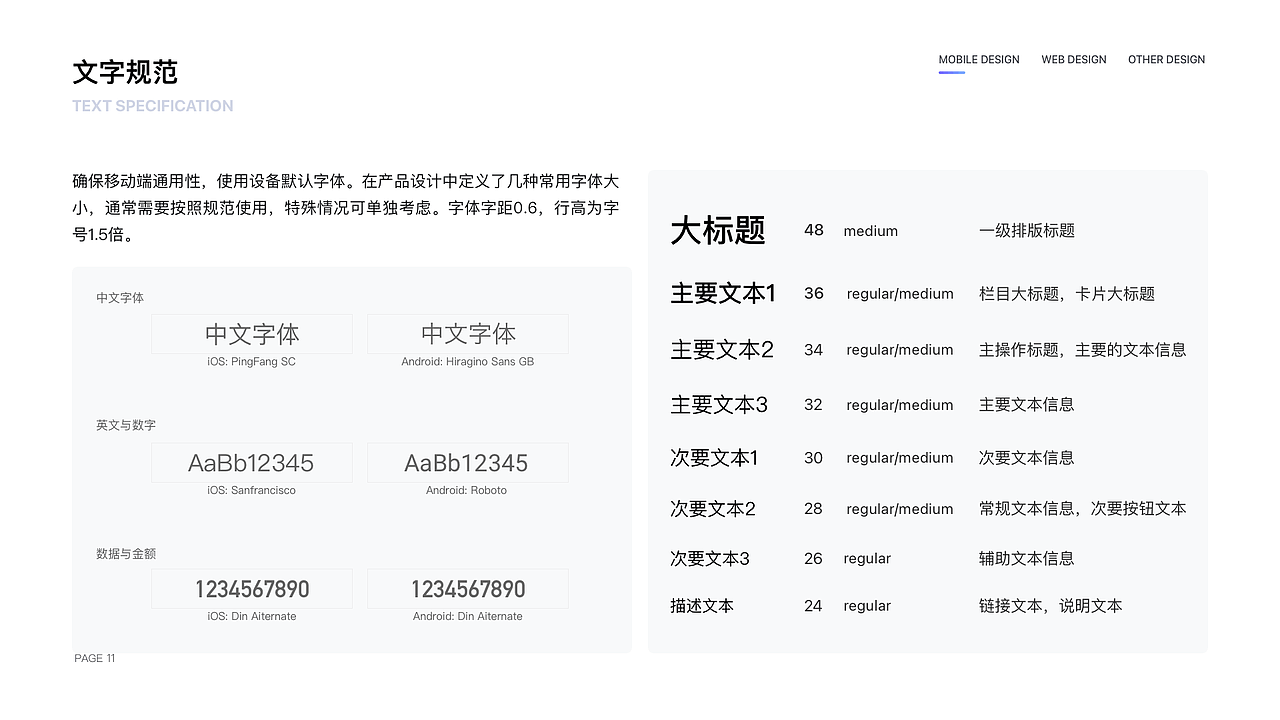
Task: Click the 中文字体 sample box above Android: Hiragino
Action: (468, 334)
